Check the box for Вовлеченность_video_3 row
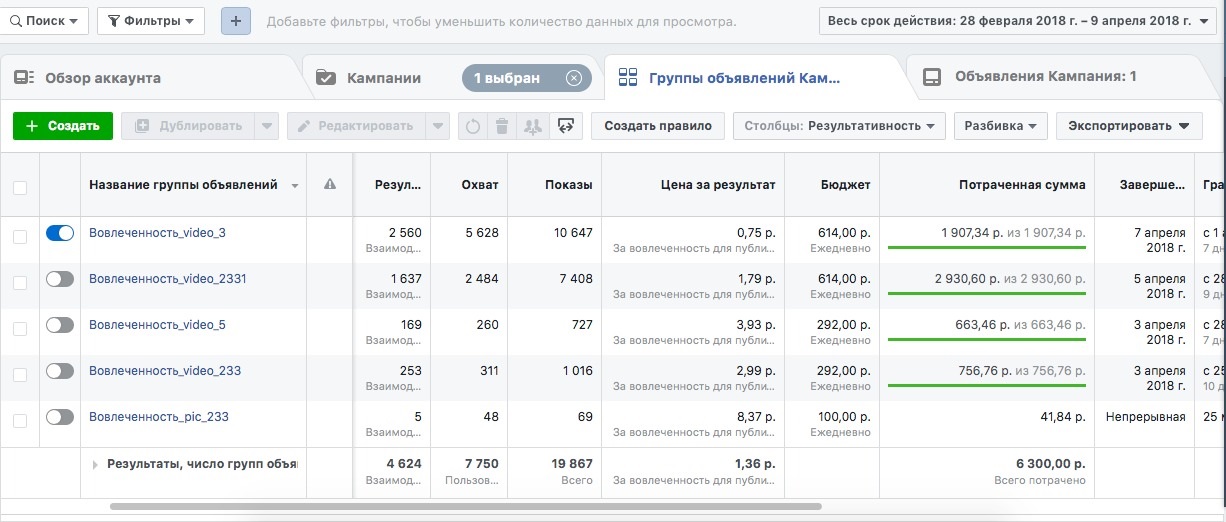 coord(20,237)
